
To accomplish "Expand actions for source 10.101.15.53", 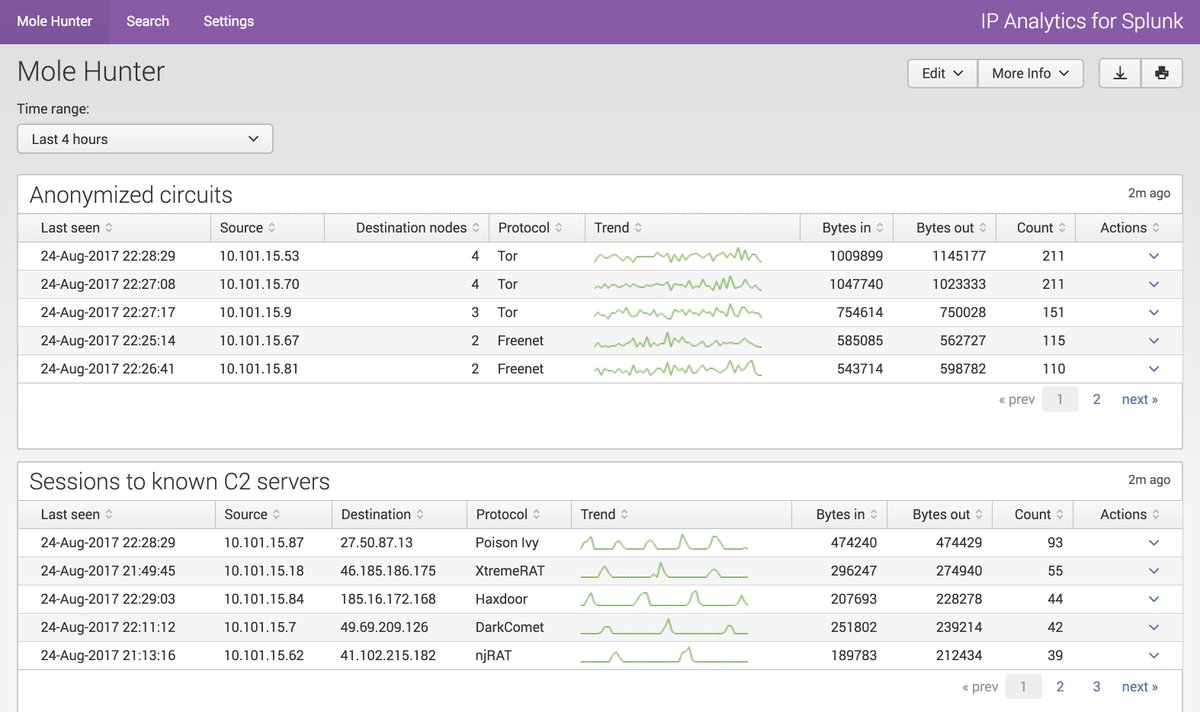I will click(1154, 256).
